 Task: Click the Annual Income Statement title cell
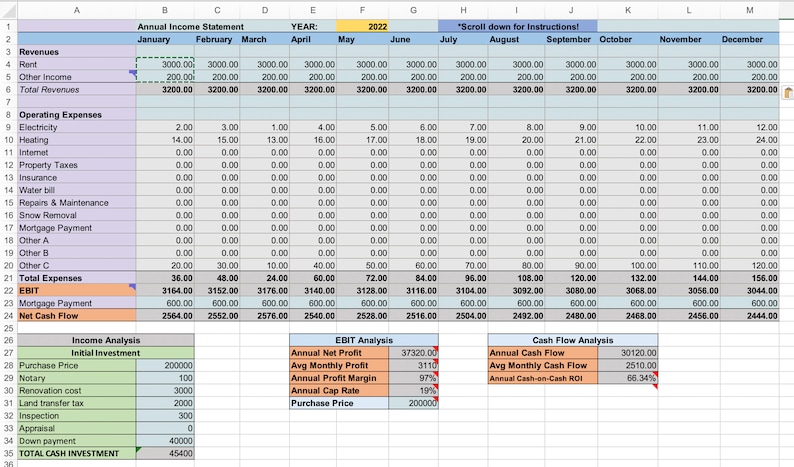point(190,26)
